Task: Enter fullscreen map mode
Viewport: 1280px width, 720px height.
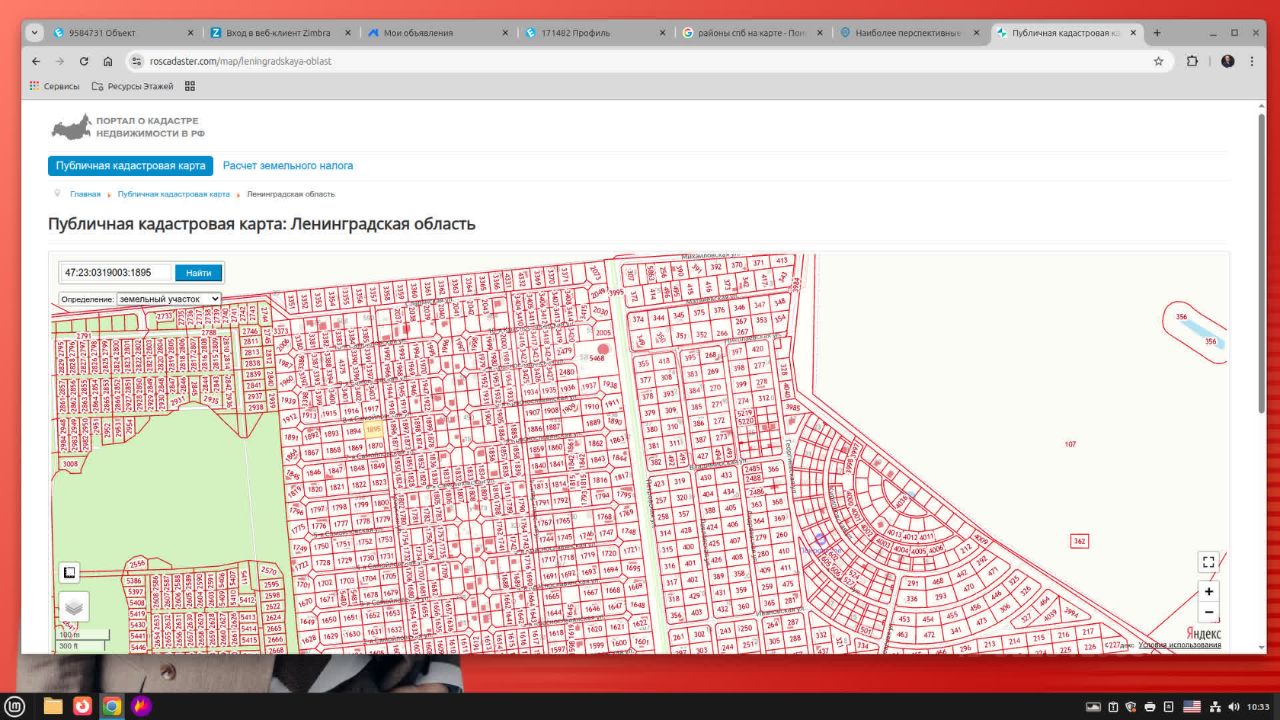Action: pos(1209,562)
